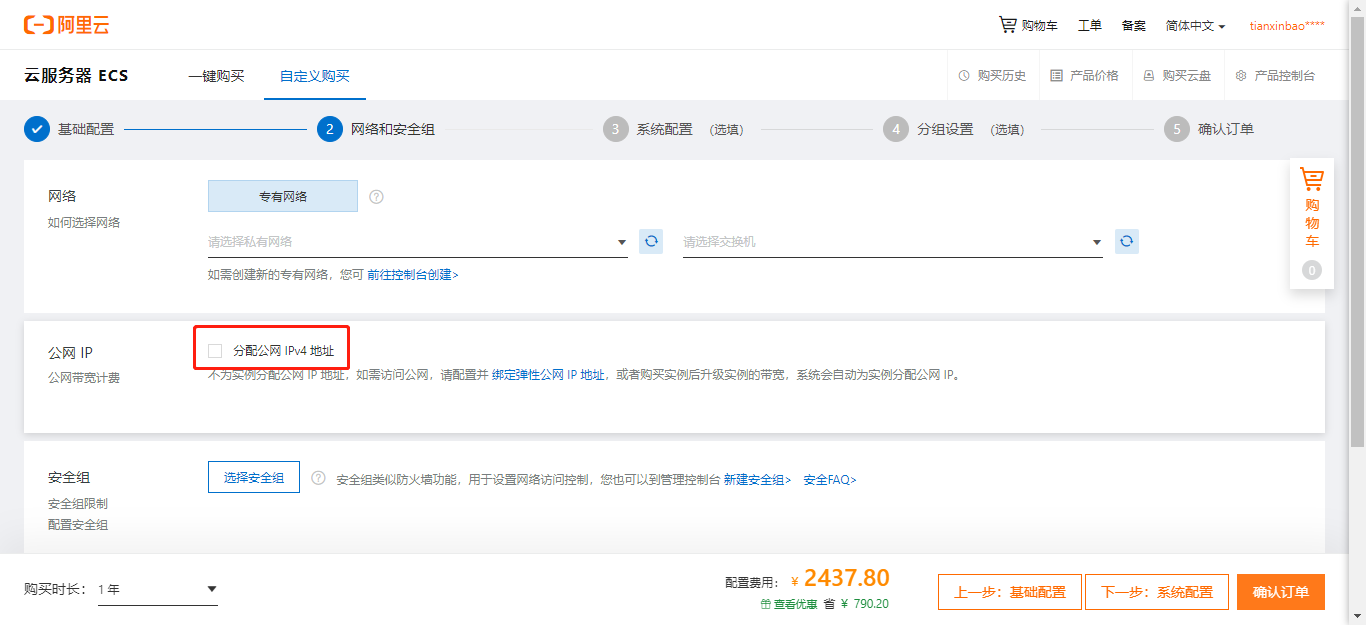Select the 专有网络 network type button
The width and height of the screenshot is (1366, 625).
coord(283,196)
